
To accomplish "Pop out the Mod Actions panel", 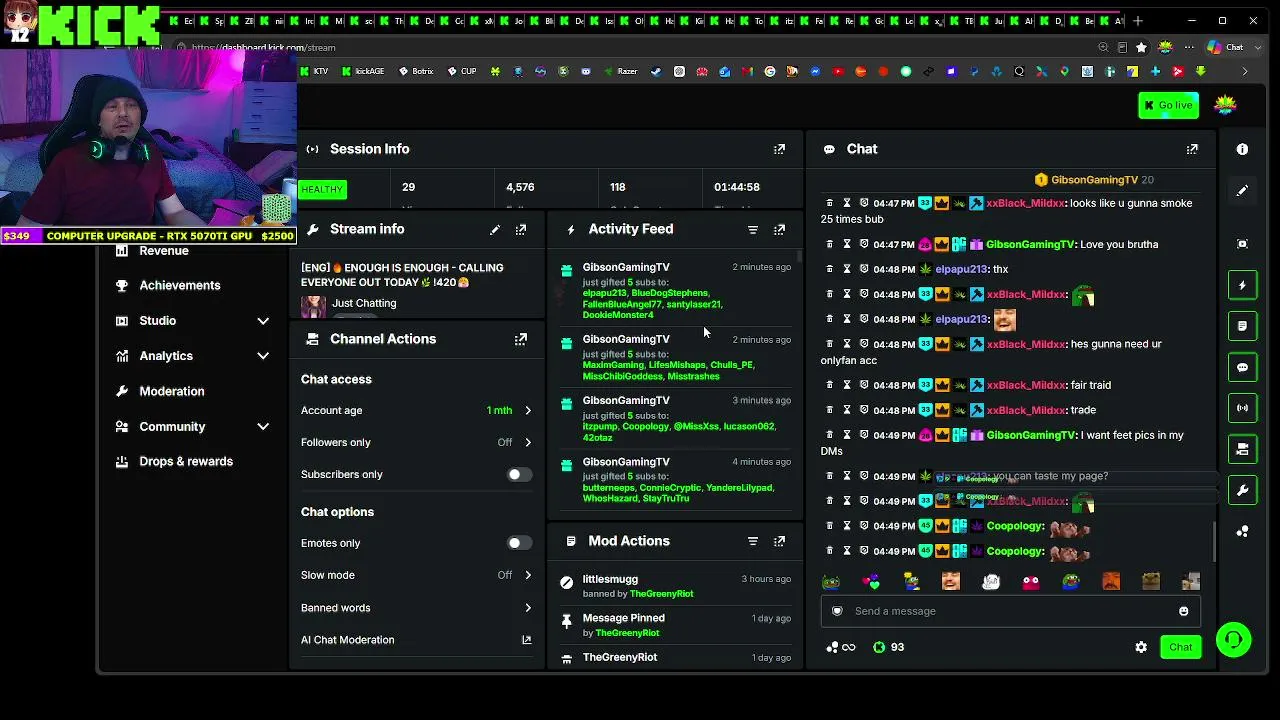I will (779, 542).
